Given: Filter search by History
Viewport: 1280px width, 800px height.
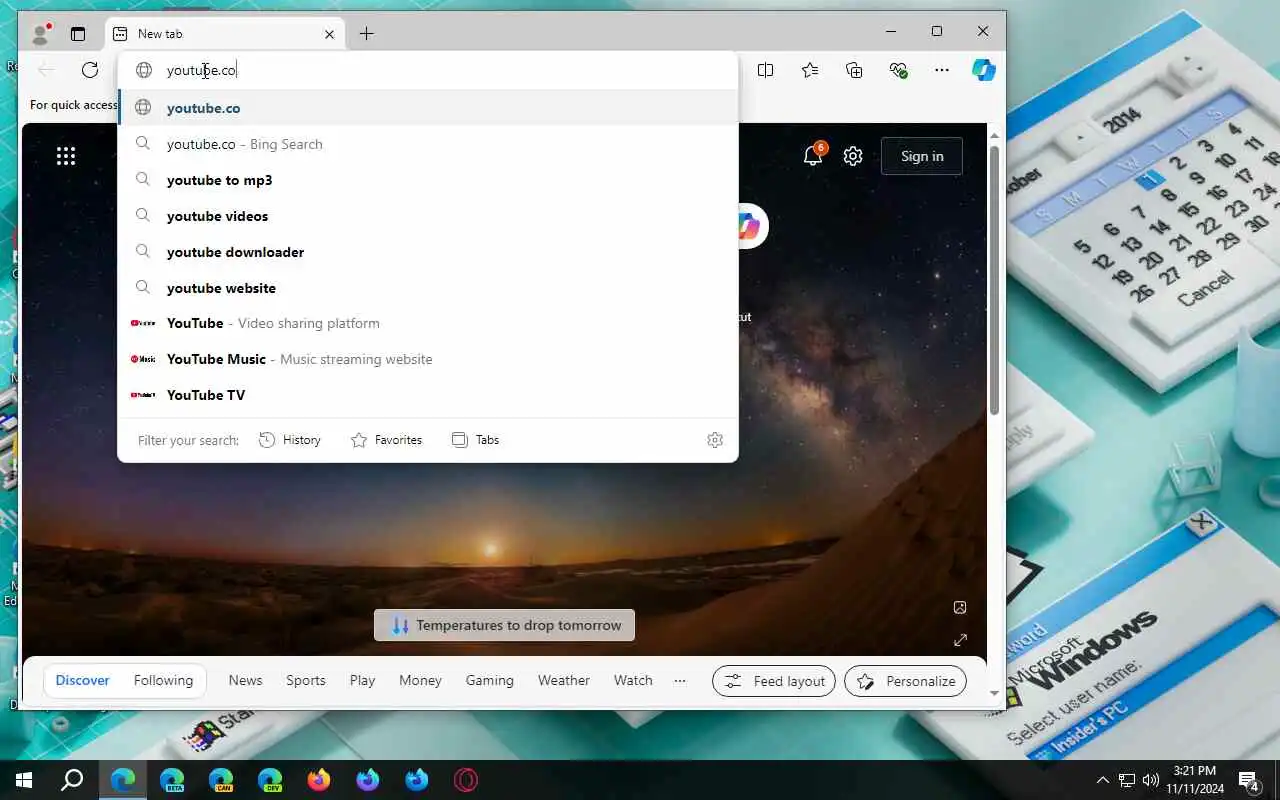Looking at the screenshot, I should [290, 440].
